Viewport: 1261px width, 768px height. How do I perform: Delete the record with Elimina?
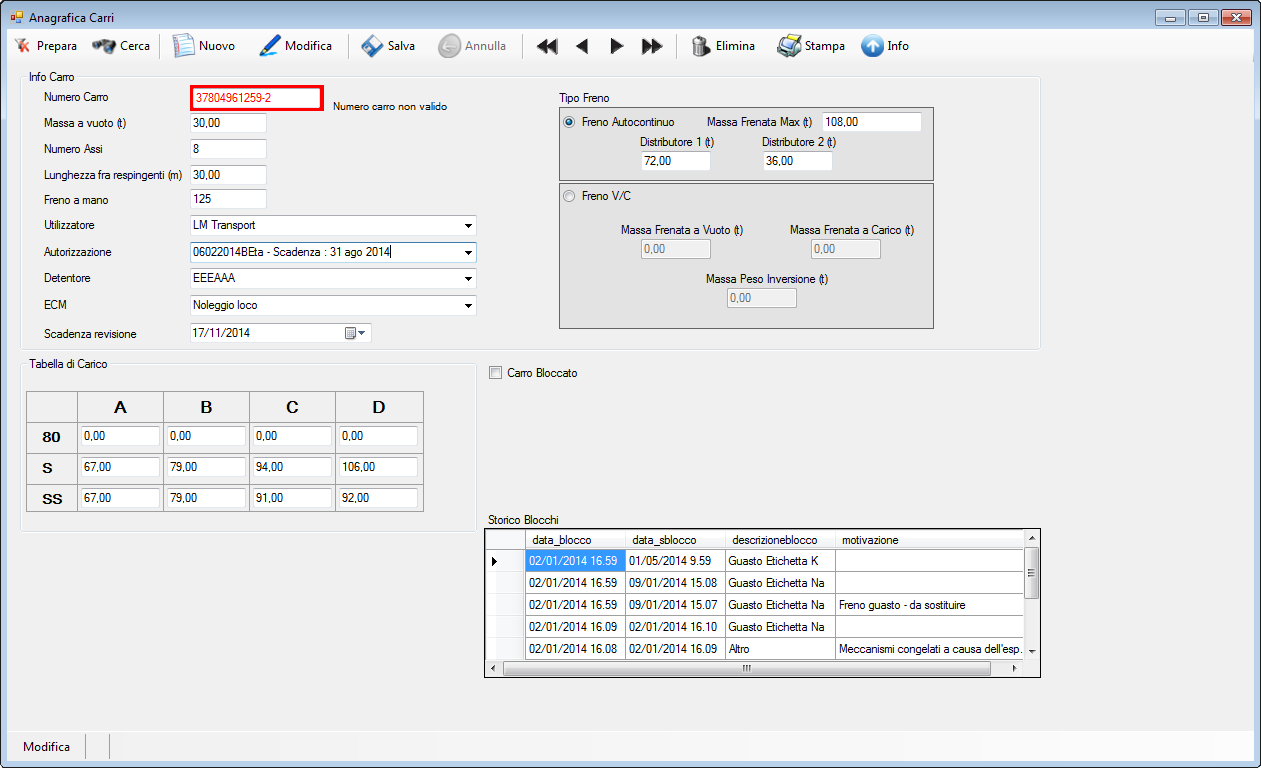723,46
